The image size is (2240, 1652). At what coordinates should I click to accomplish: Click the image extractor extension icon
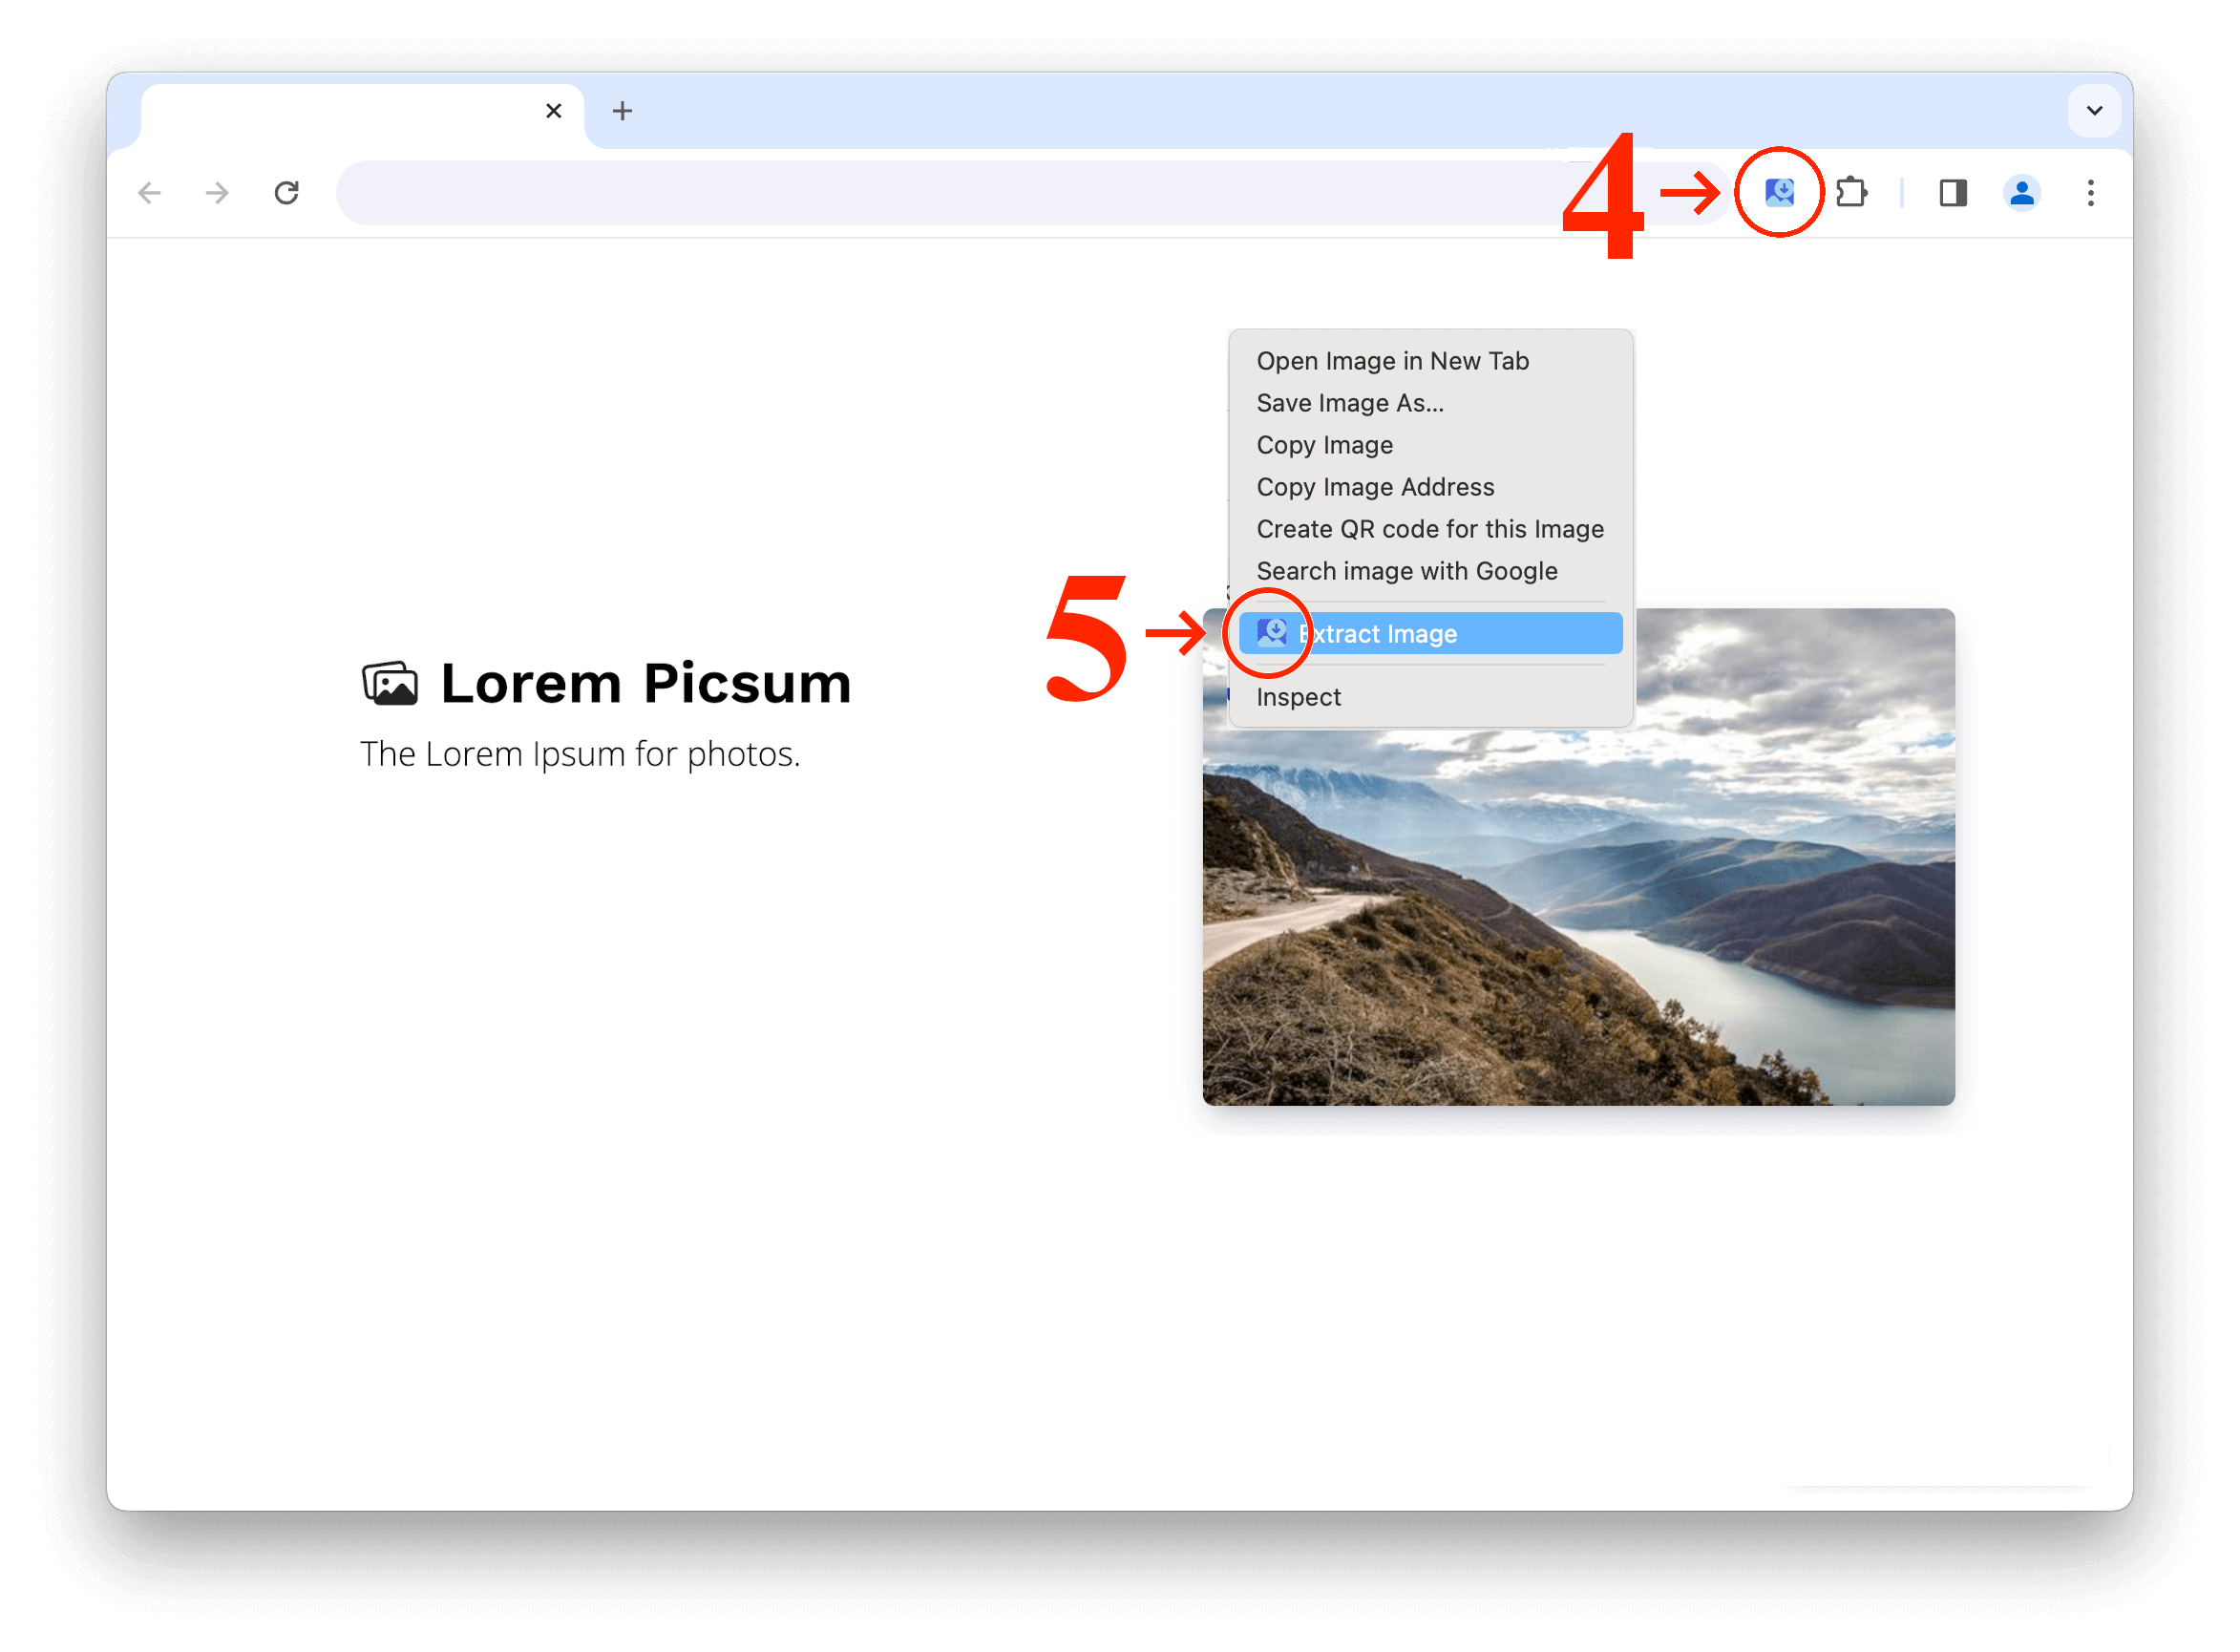point(1781,192)
